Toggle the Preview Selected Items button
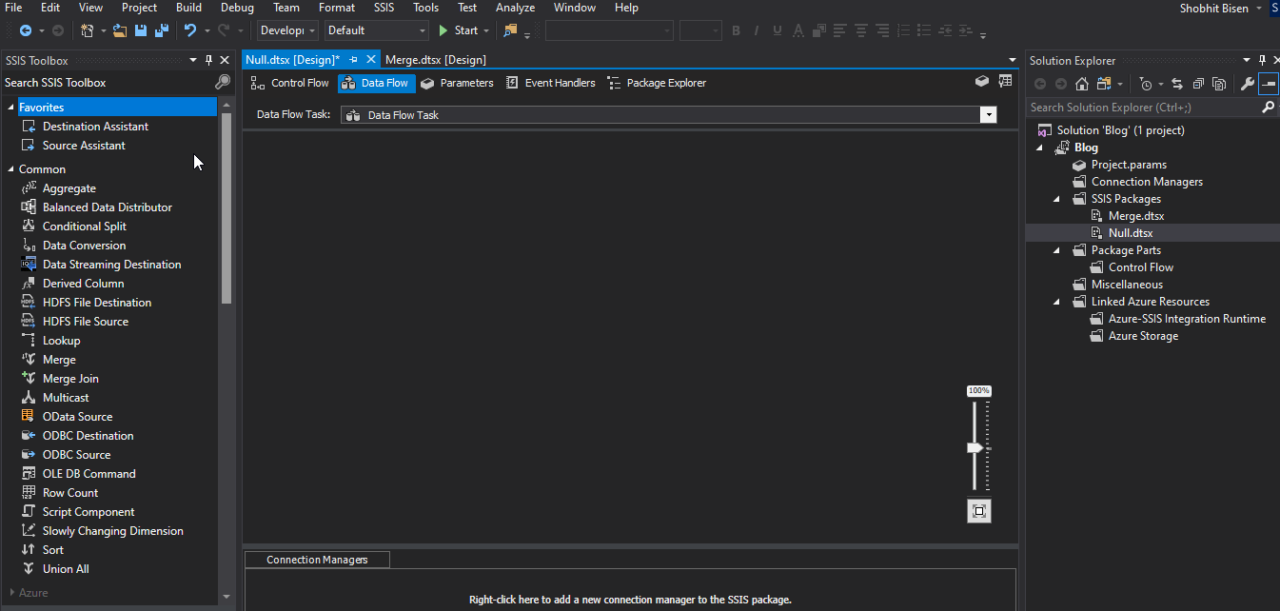The height and width of the screenshot is (611, 1280). click(x=1268, y=84)
